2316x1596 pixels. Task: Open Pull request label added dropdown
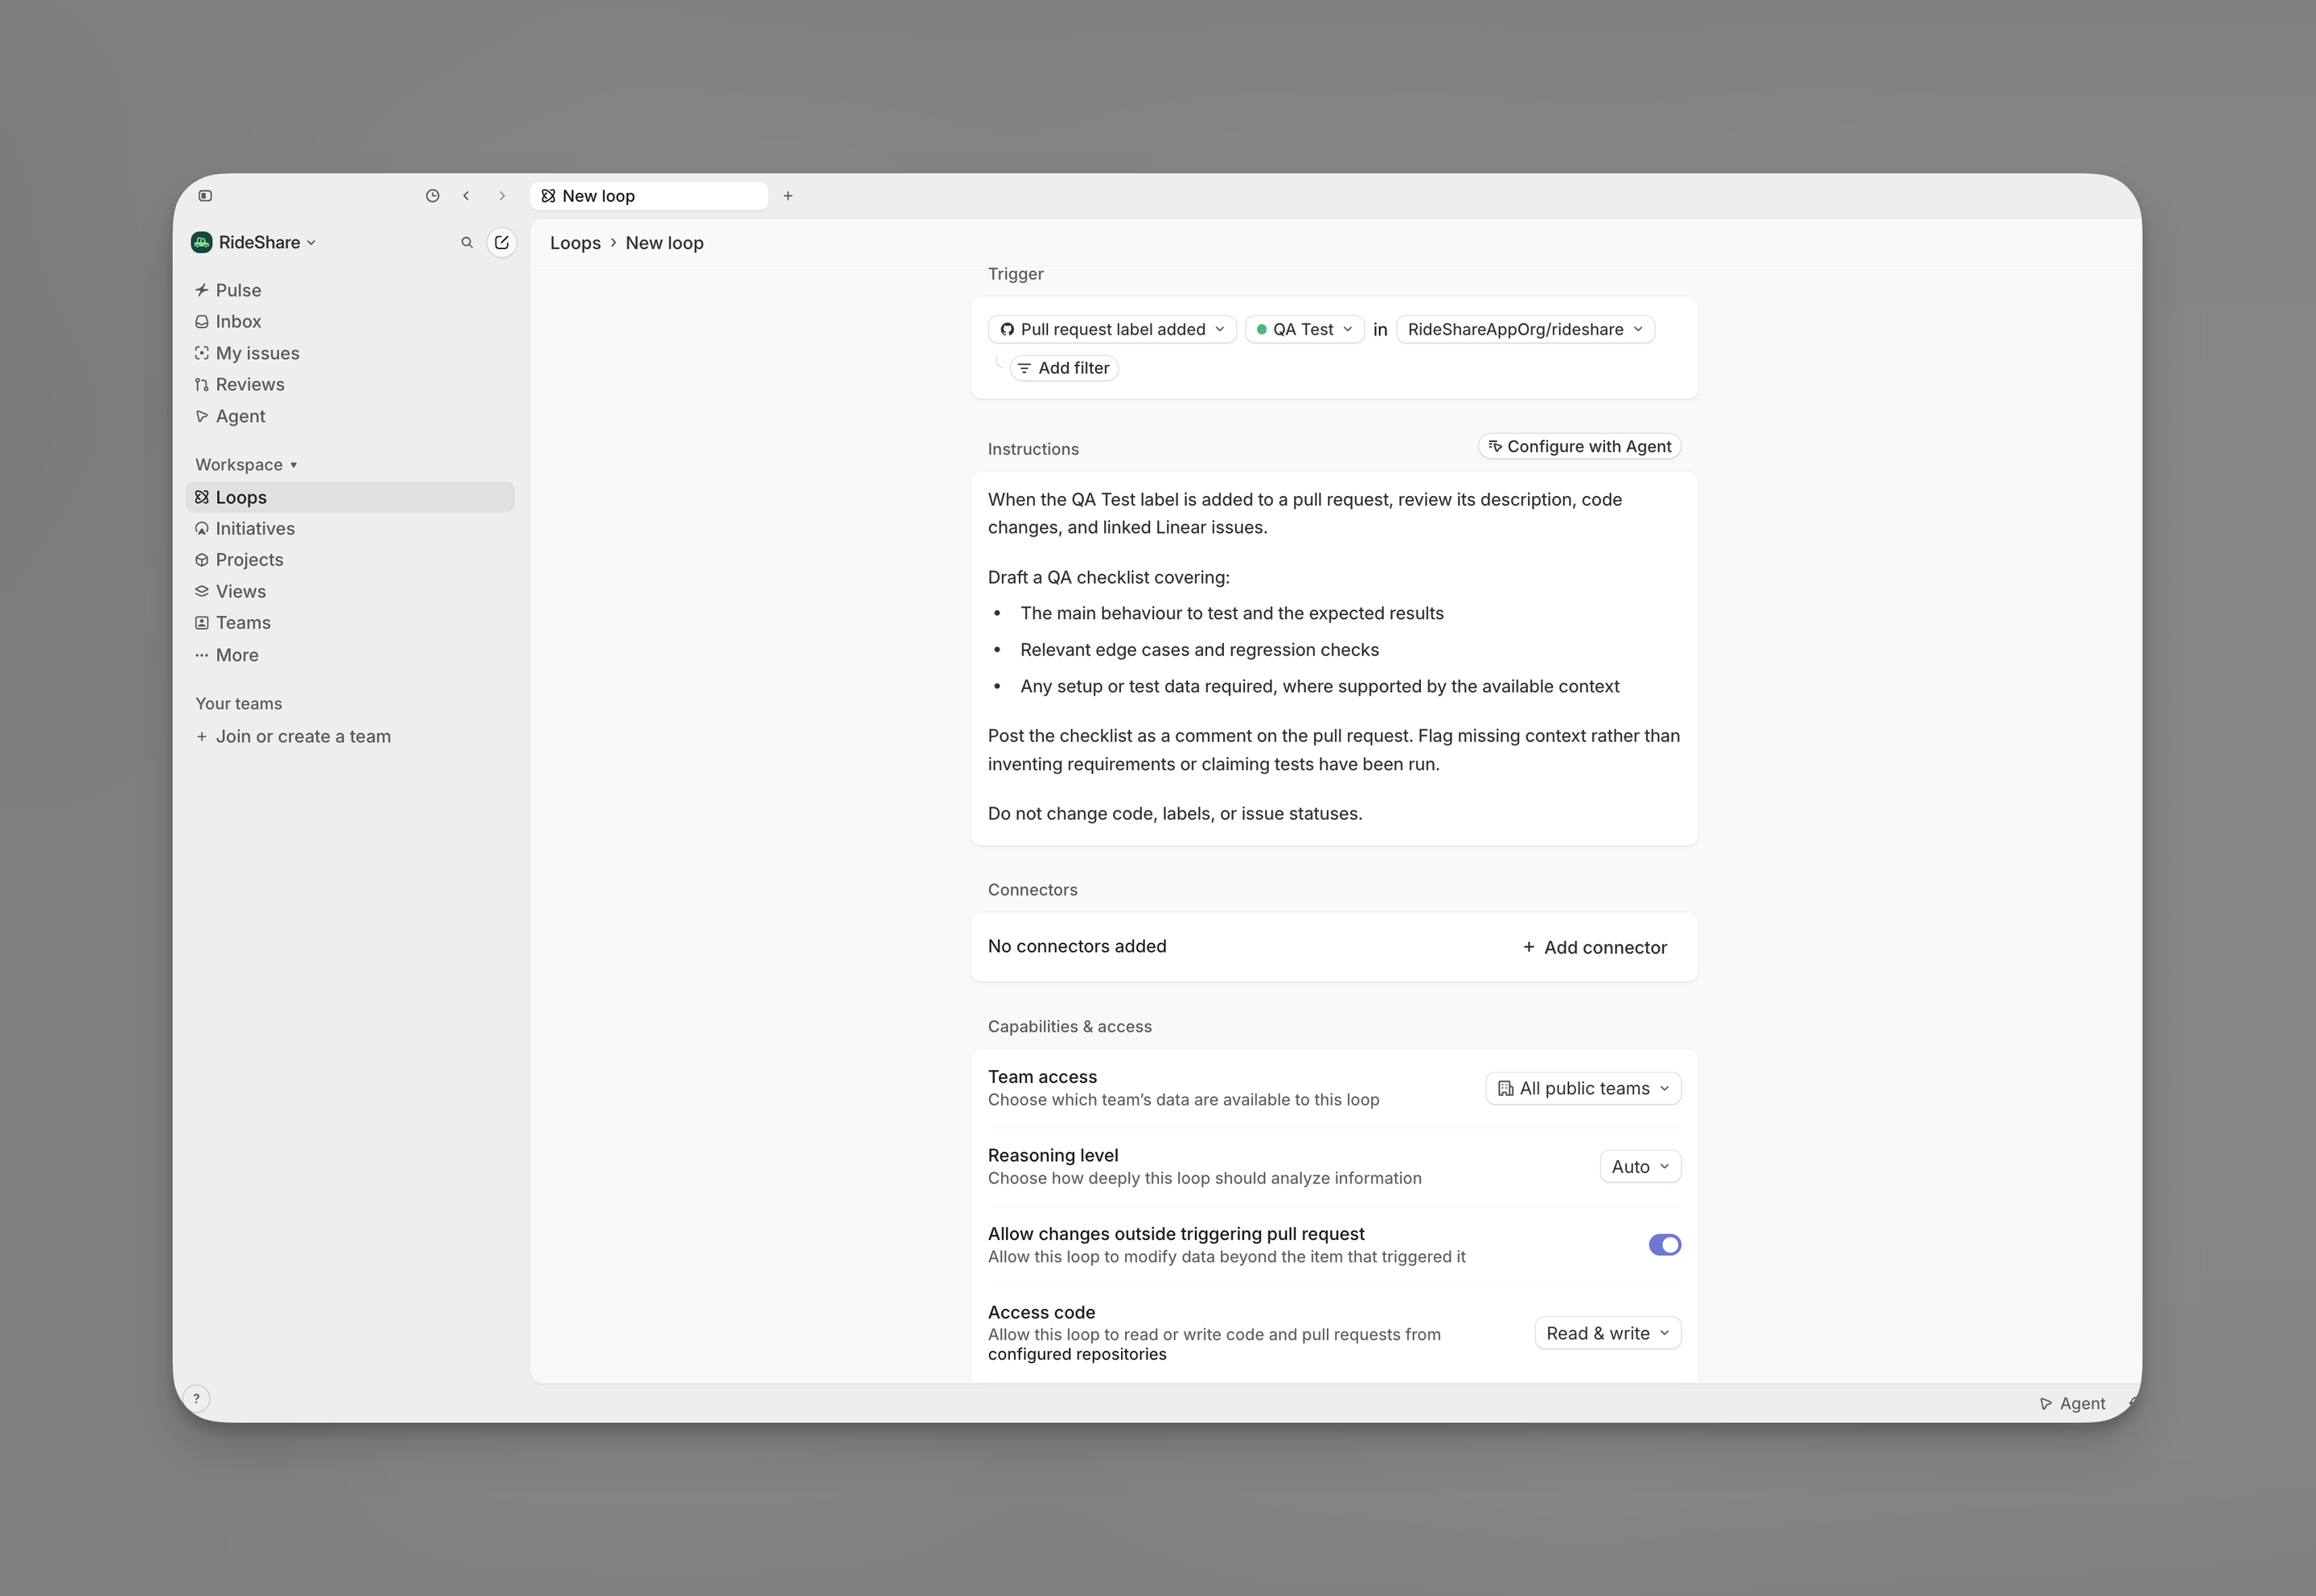(x=1112, y=330)
